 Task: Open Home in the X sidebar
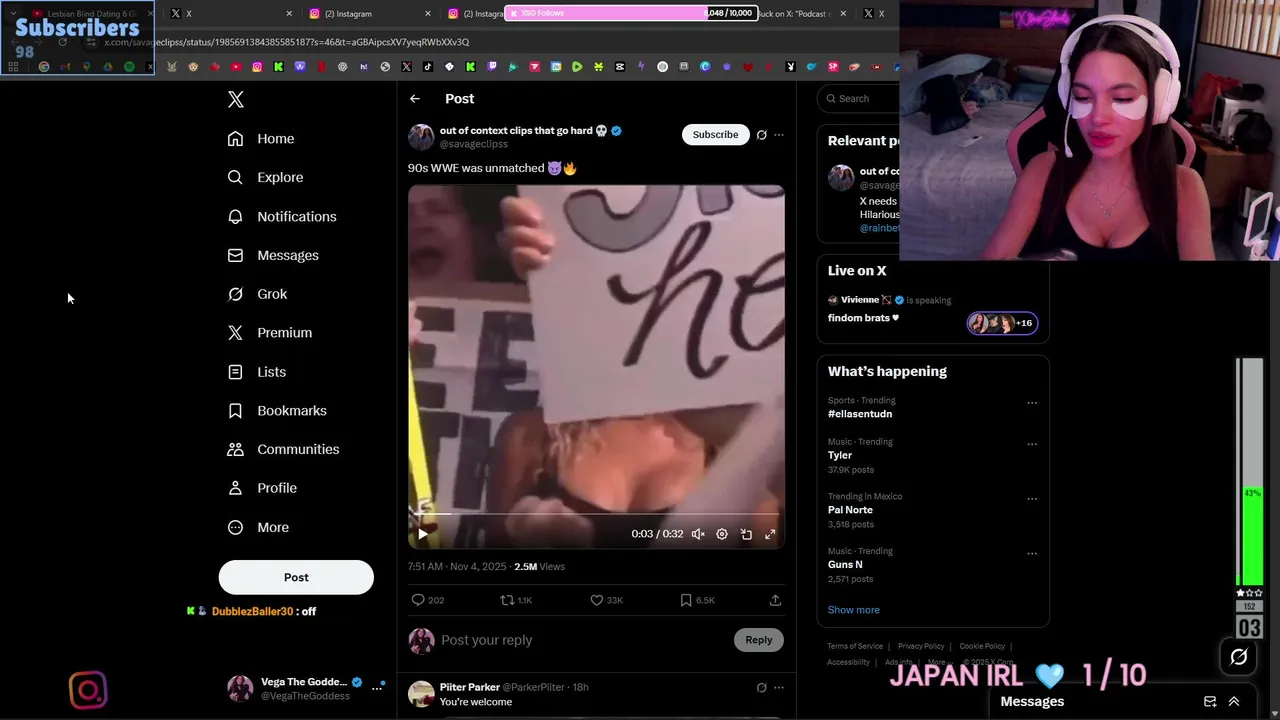[x=261, y=139]
